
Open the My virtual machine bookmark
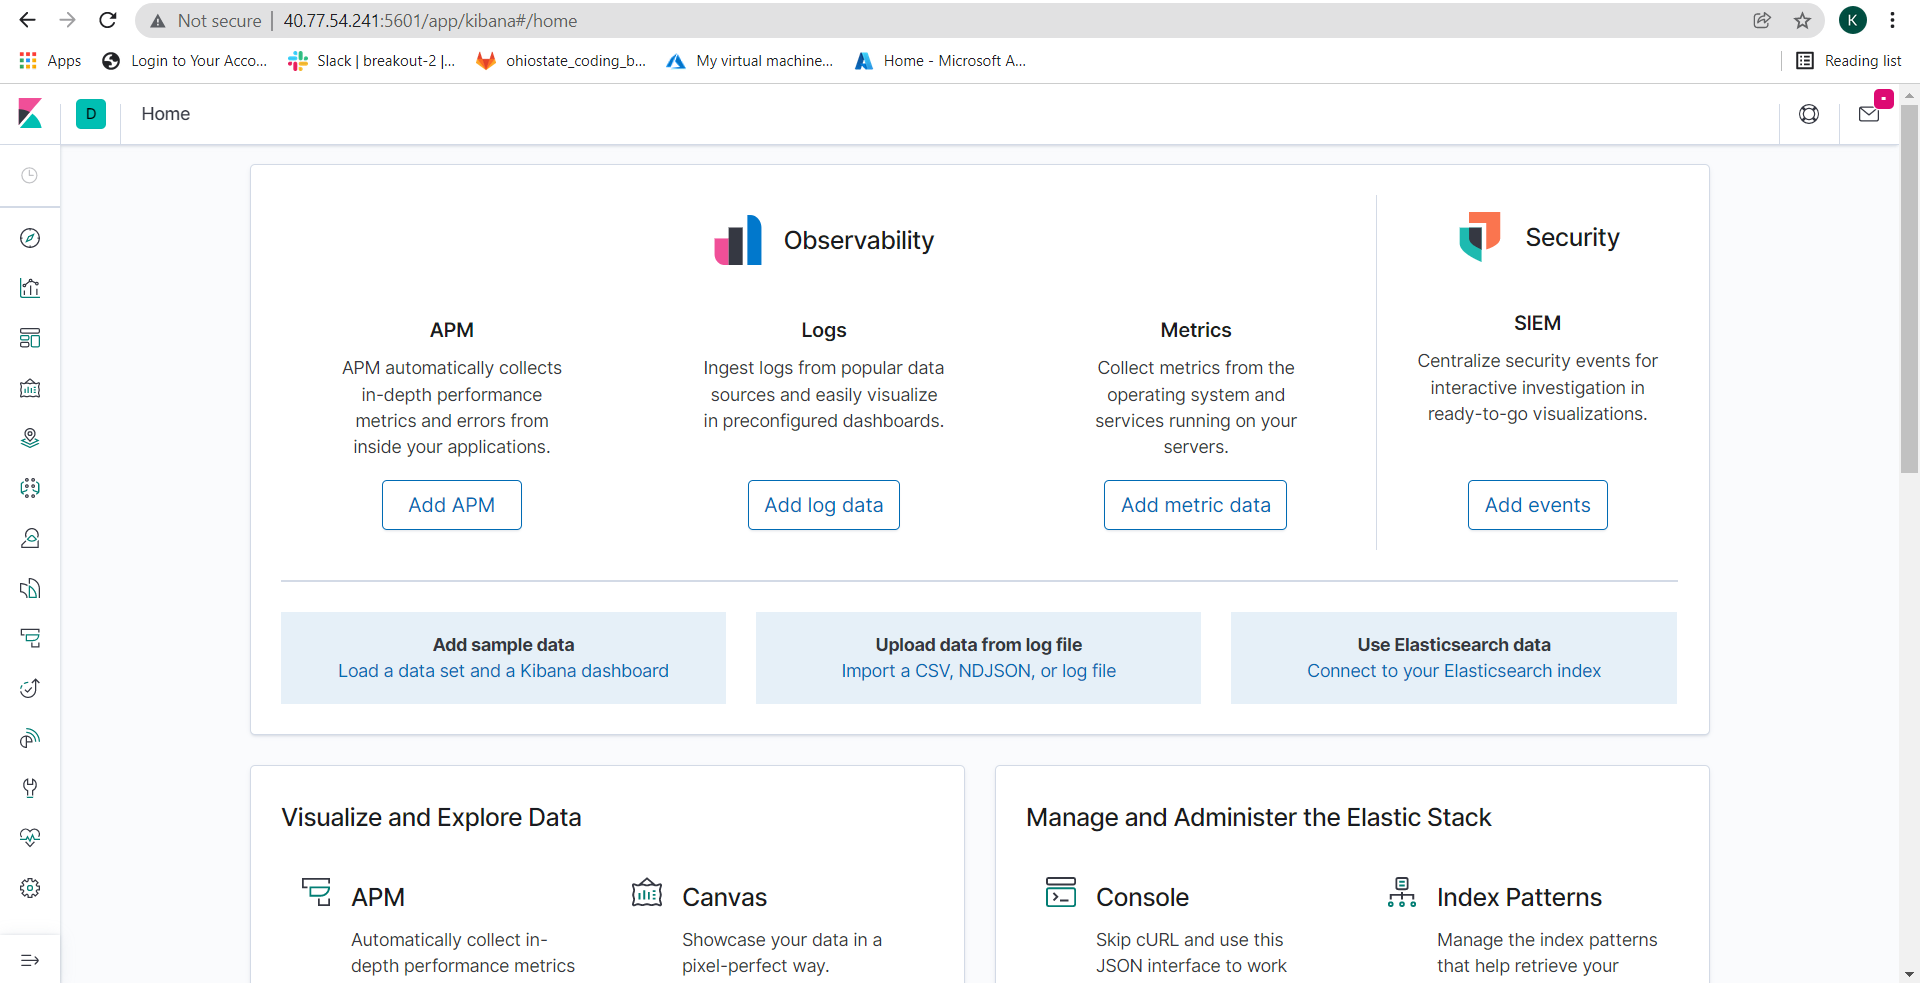750,61
